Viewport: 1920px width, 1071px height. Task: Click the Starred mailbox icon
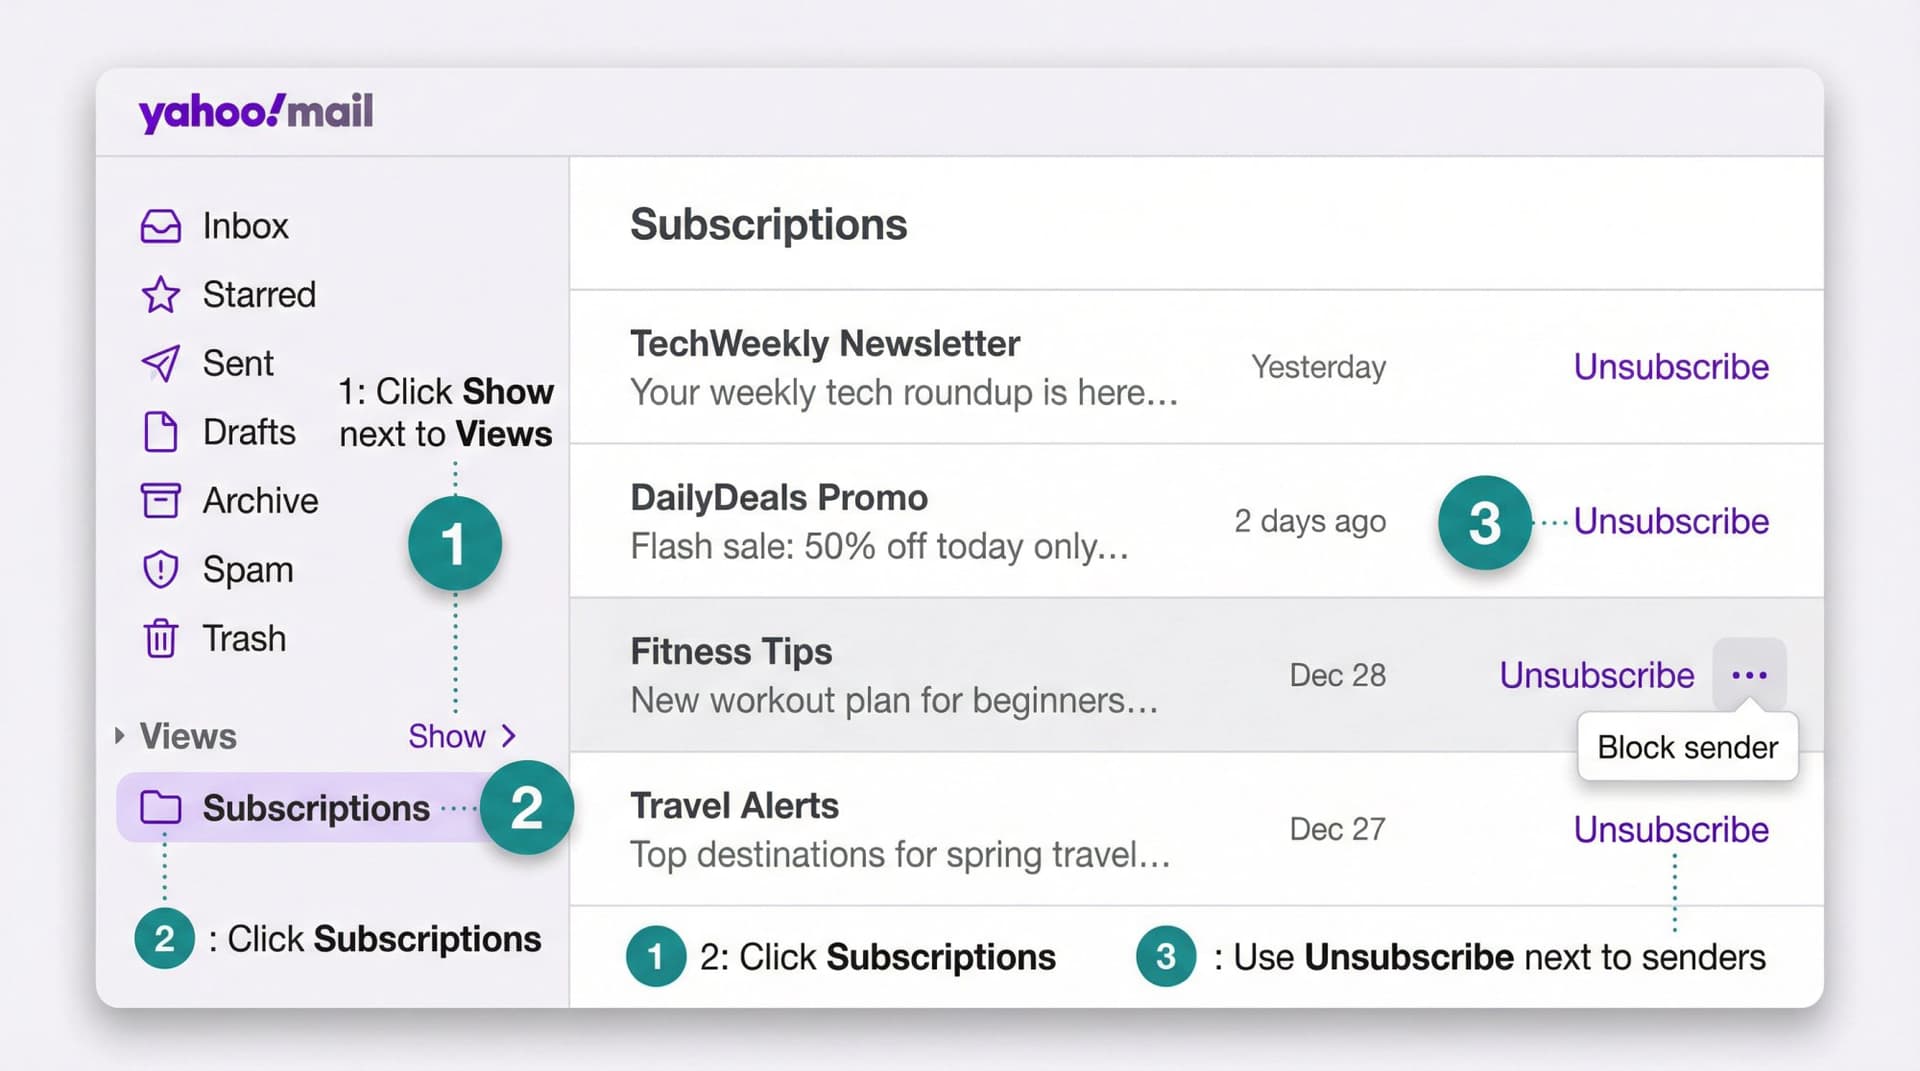[162, 295]
